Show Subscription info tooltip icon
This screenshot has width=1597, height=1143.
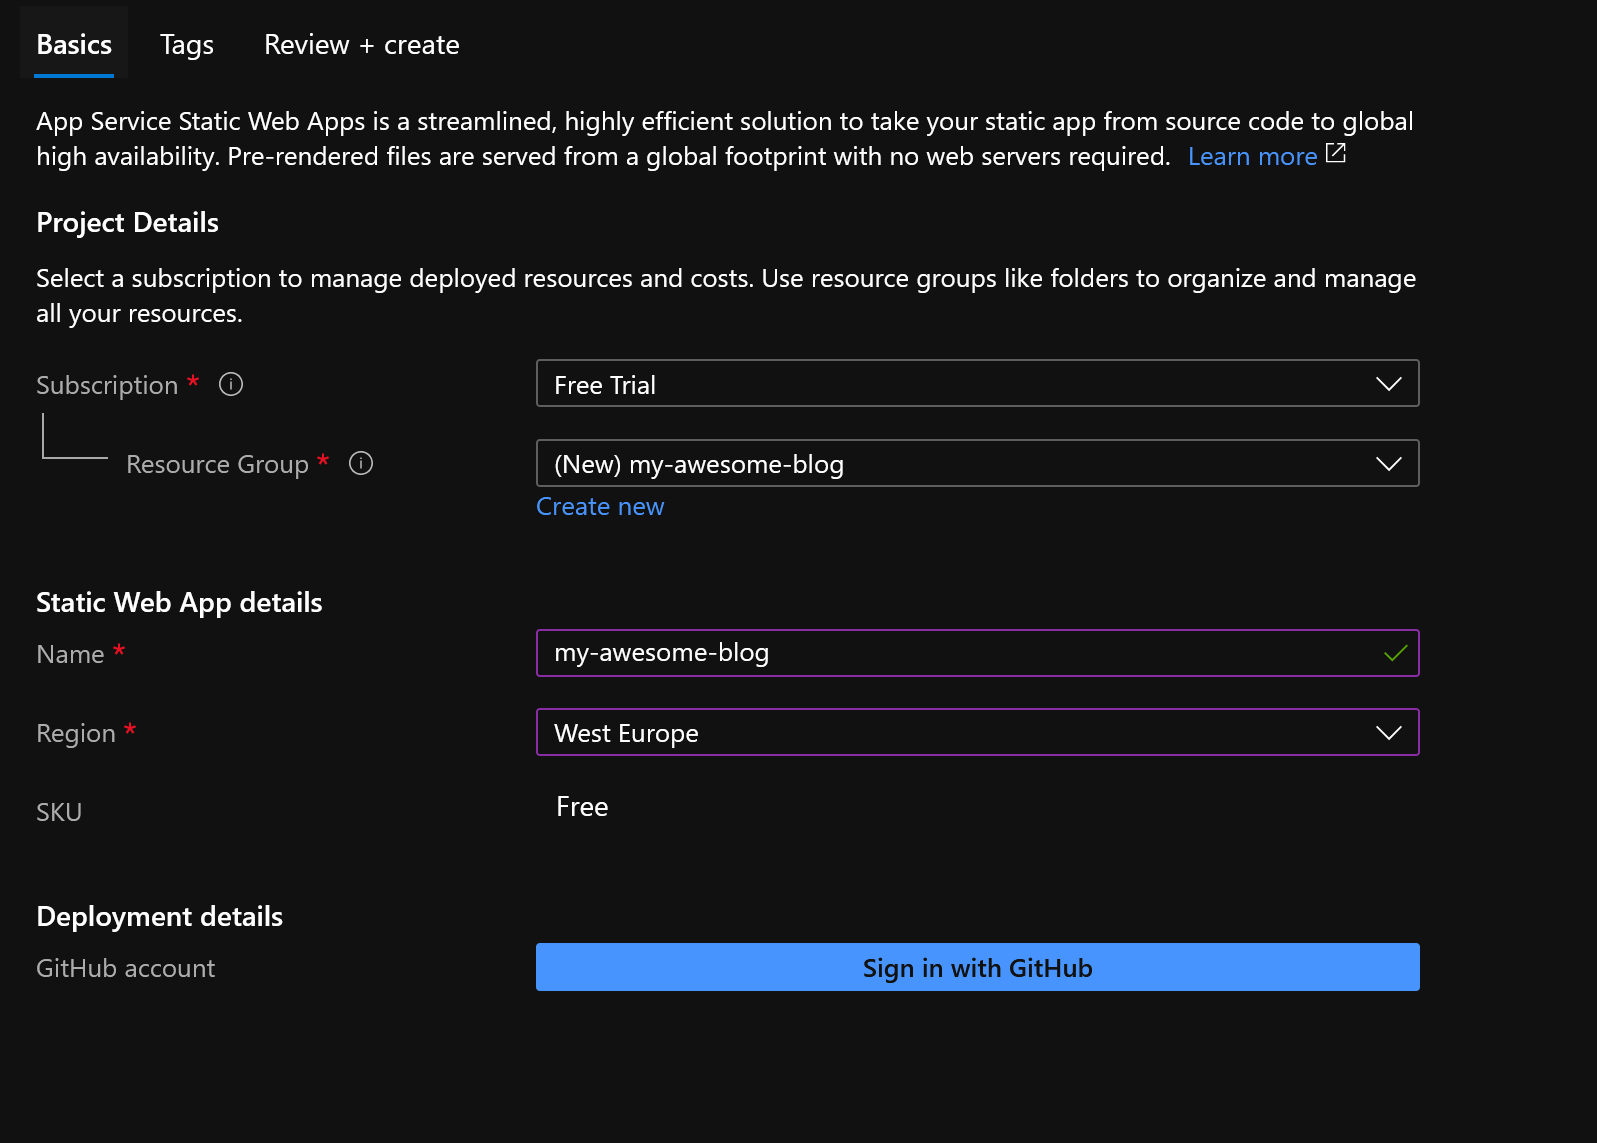click(x=231, y=384)
